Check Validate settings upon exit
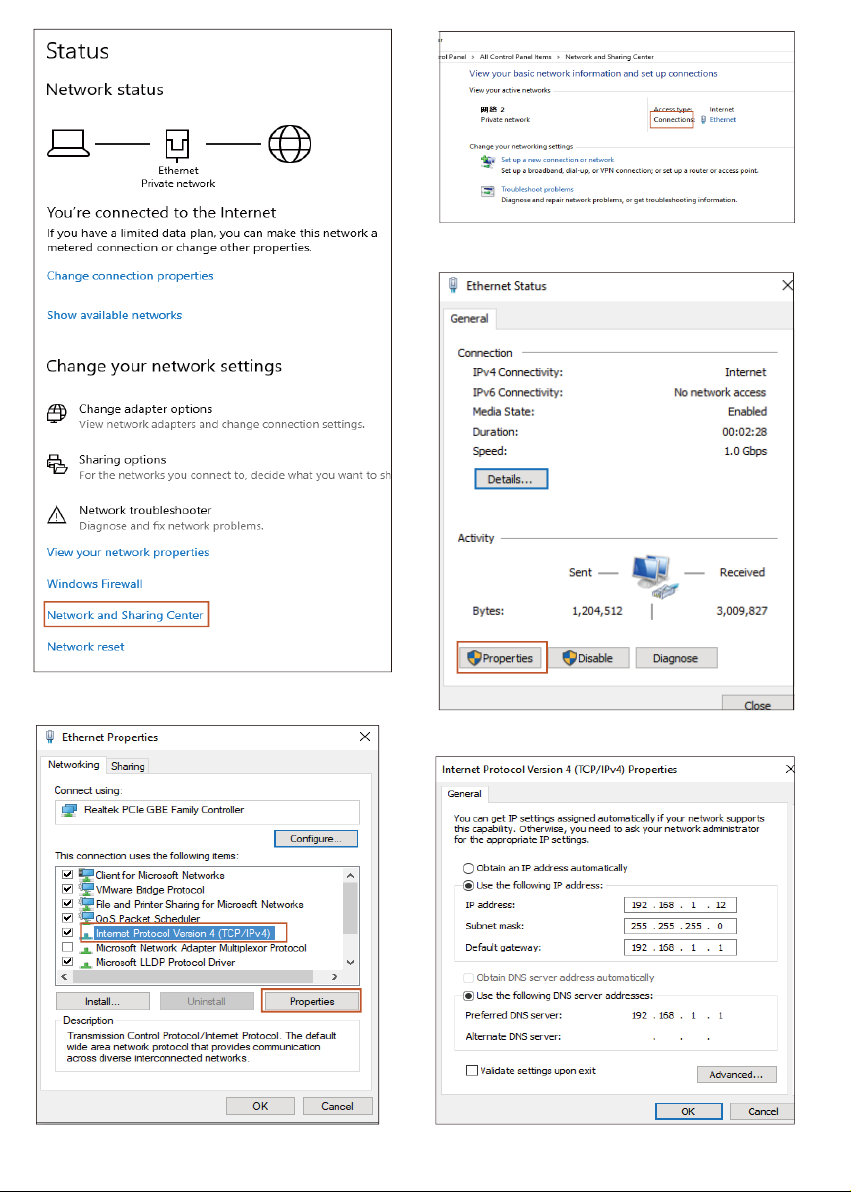Screen dimensions: 851x1192 pyautogui.click(x=472, y=1070)
